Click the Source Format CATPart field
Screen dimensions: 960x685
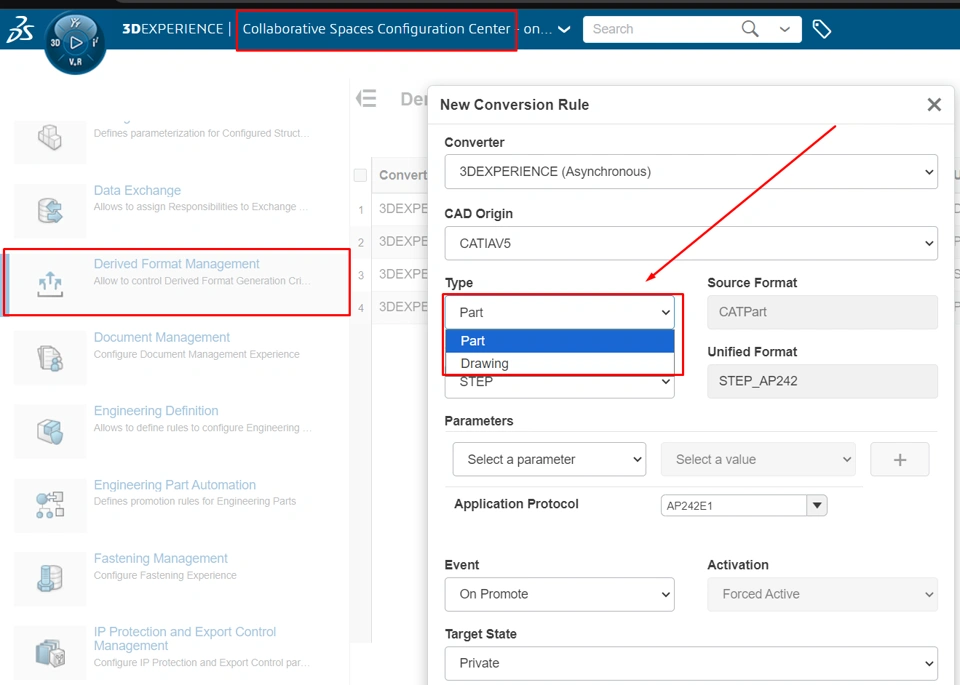click(x=822, y=312)
